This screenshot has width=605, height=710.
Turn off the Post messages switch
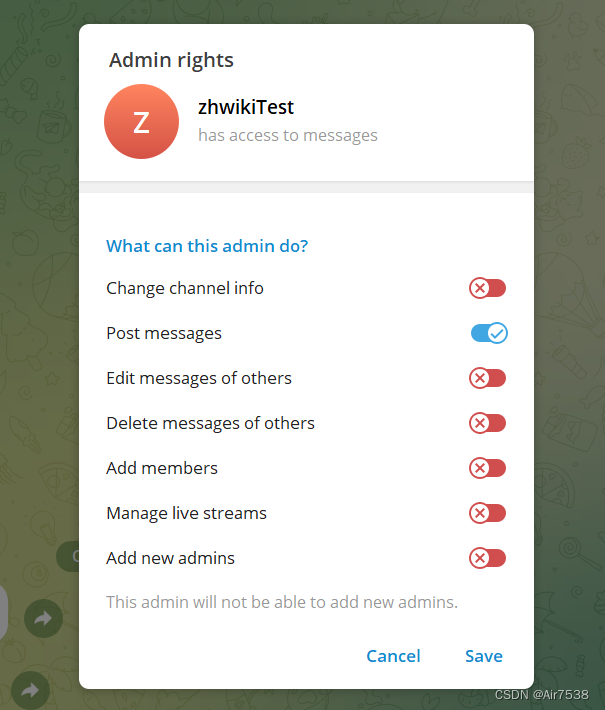pos(489,333)
